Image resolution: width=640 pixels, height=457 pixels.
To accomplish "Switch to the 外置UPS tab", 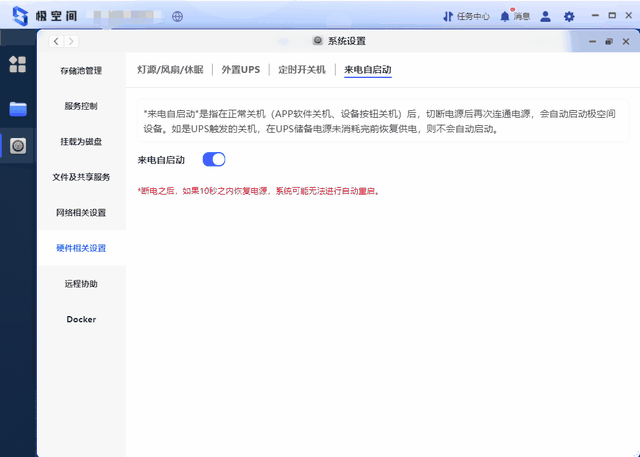I will tap(240, 70).
